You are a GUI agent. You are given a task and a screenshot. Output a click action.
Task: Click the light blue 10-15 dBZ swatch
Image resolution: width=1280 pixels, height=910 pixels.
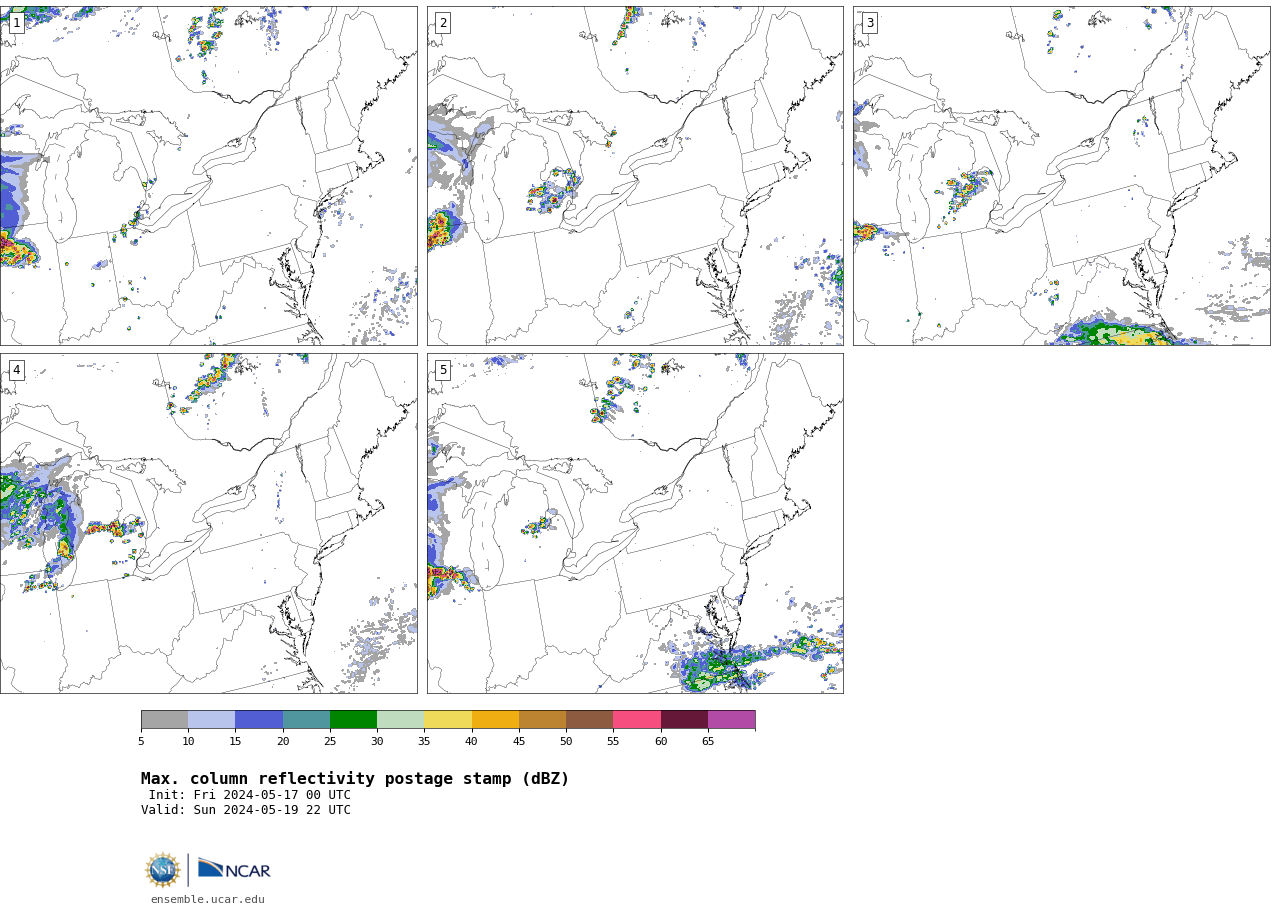coord(211,720)
